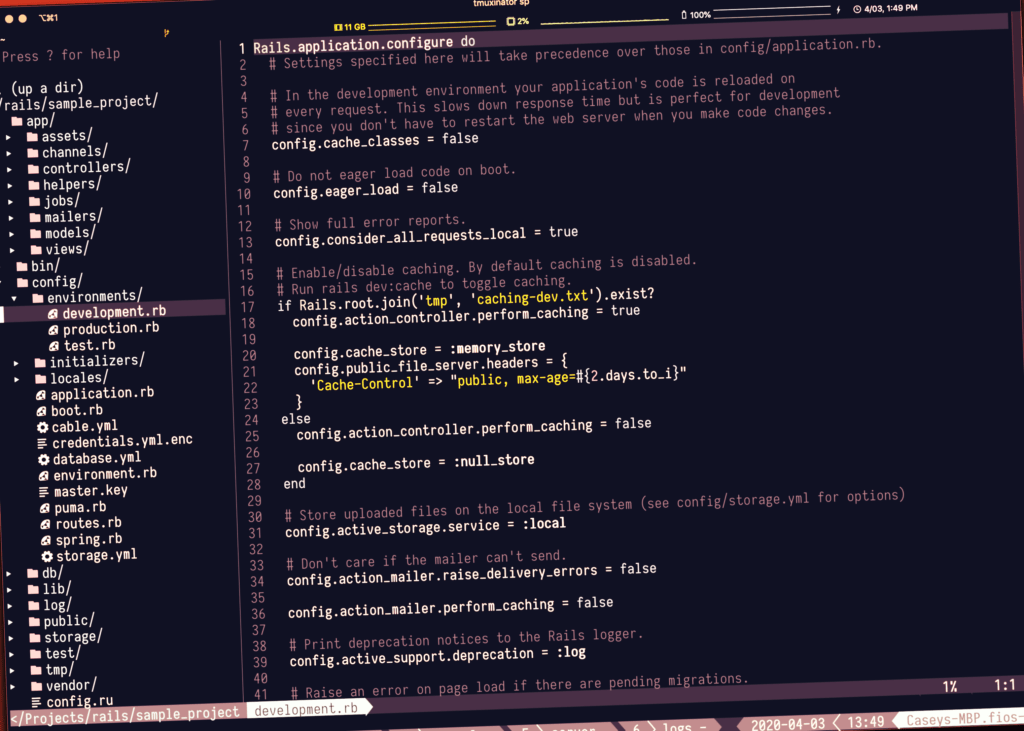Click 'config.active_storage.service = :local' line
This screenshot has height=731, width=1024.
pos(426,528)
